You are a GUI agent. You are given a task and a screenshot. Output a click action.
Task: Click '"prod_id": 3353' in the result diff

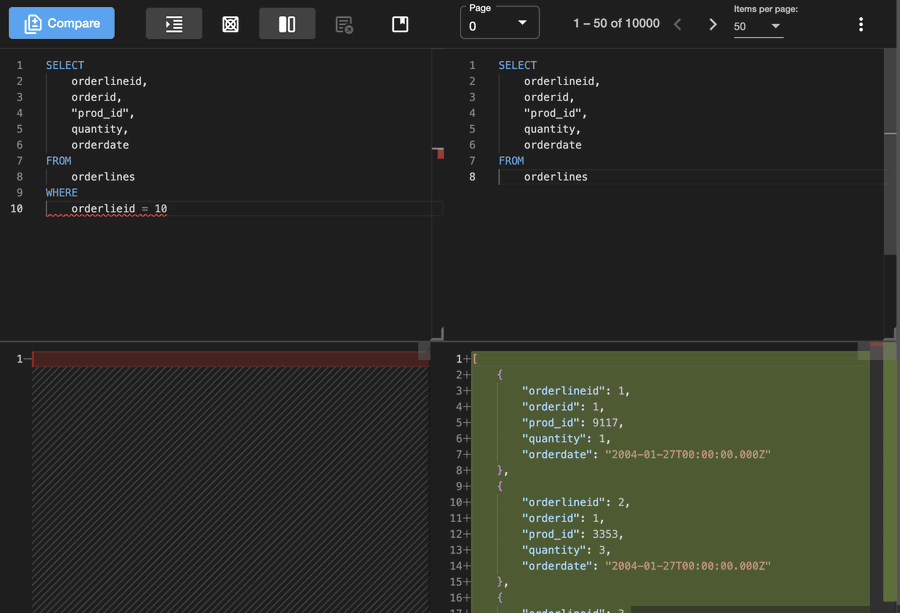(569, 534)
